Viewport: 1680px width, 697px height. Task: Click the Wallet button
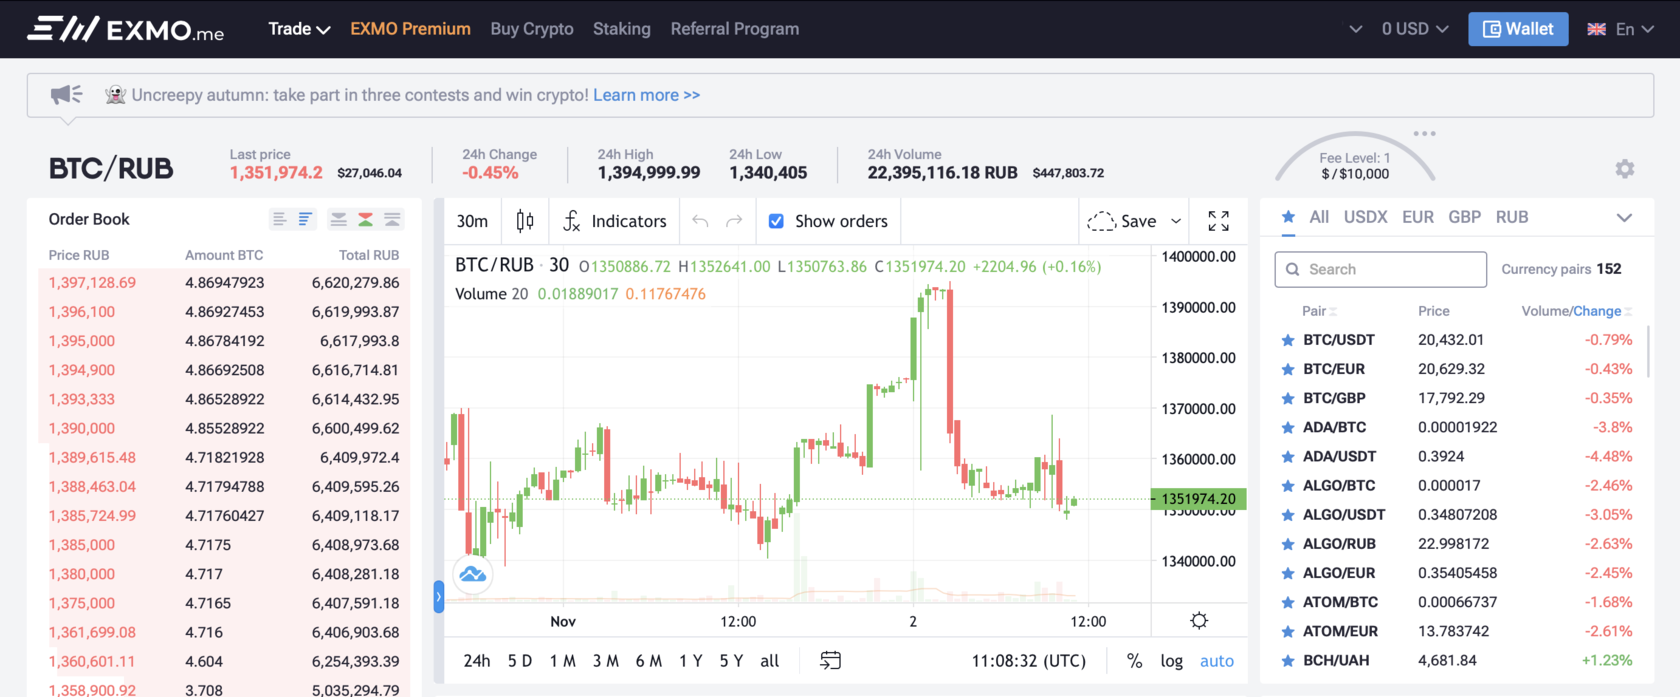click(1518, 29)
